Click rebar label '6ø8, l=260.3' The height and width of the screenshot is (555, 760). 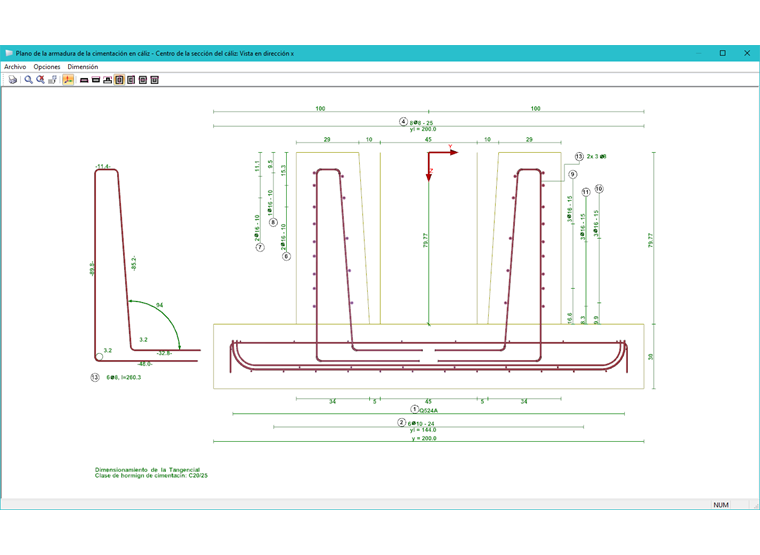[124, 378]
